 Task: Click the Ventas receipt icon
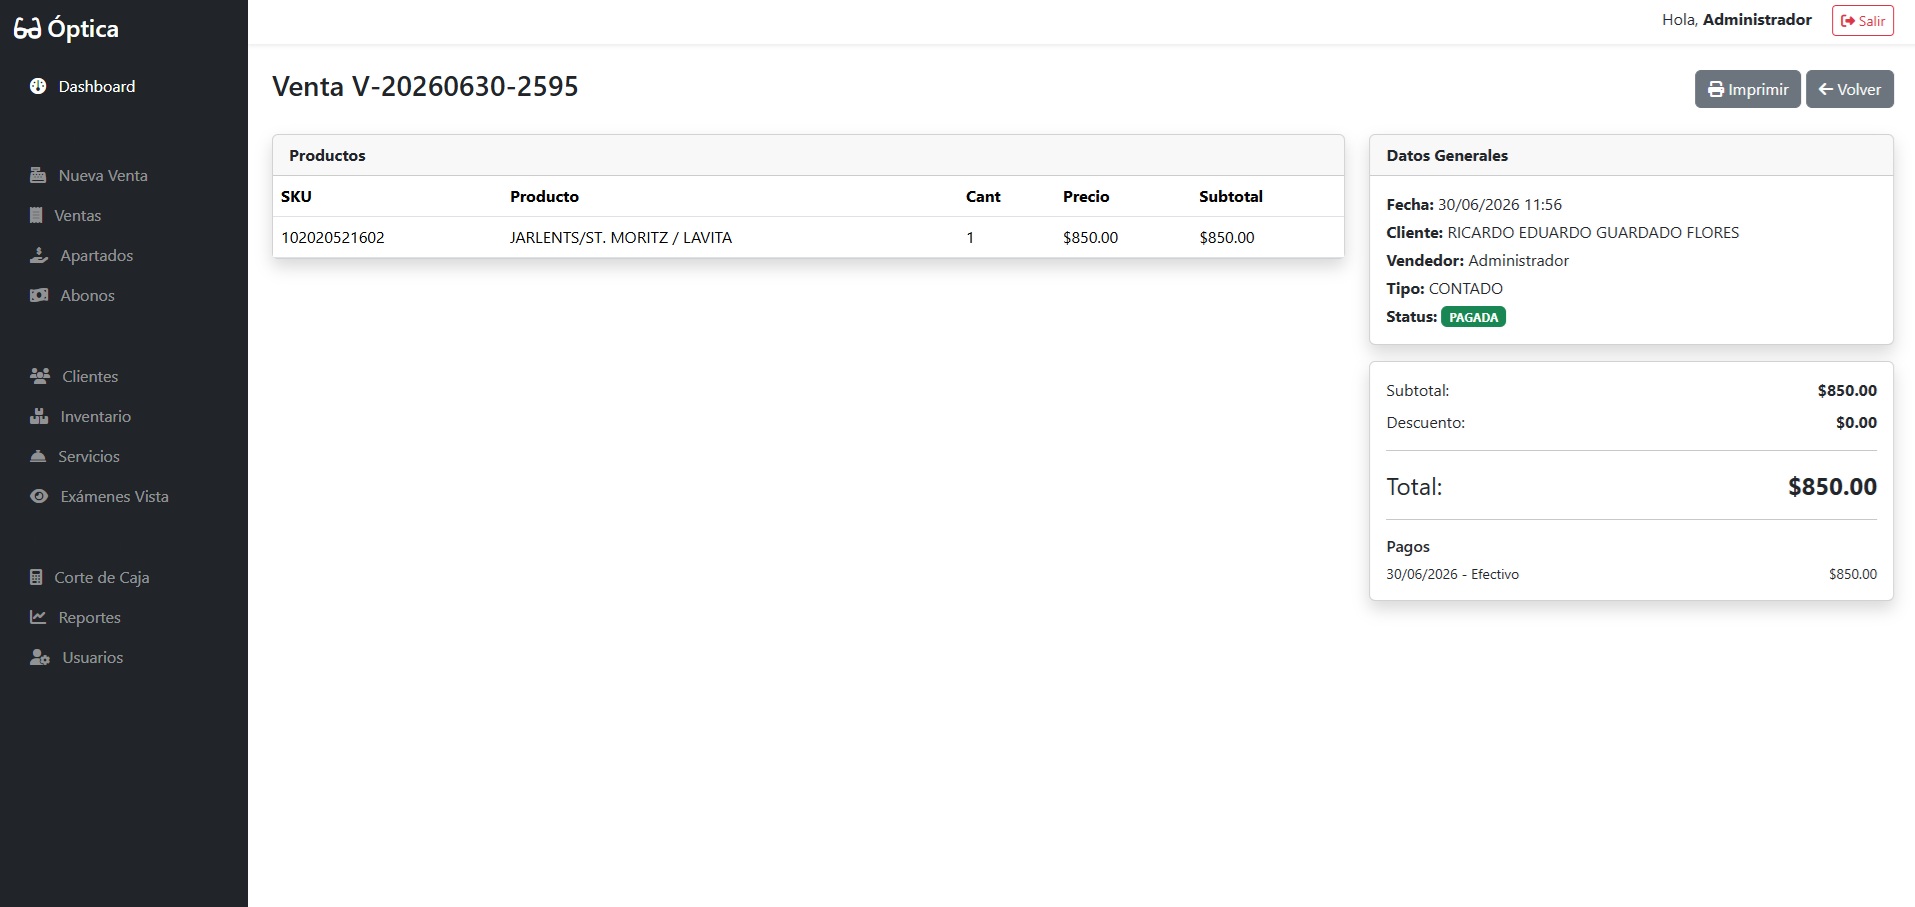pyautogui.click(x=36, y=215)
